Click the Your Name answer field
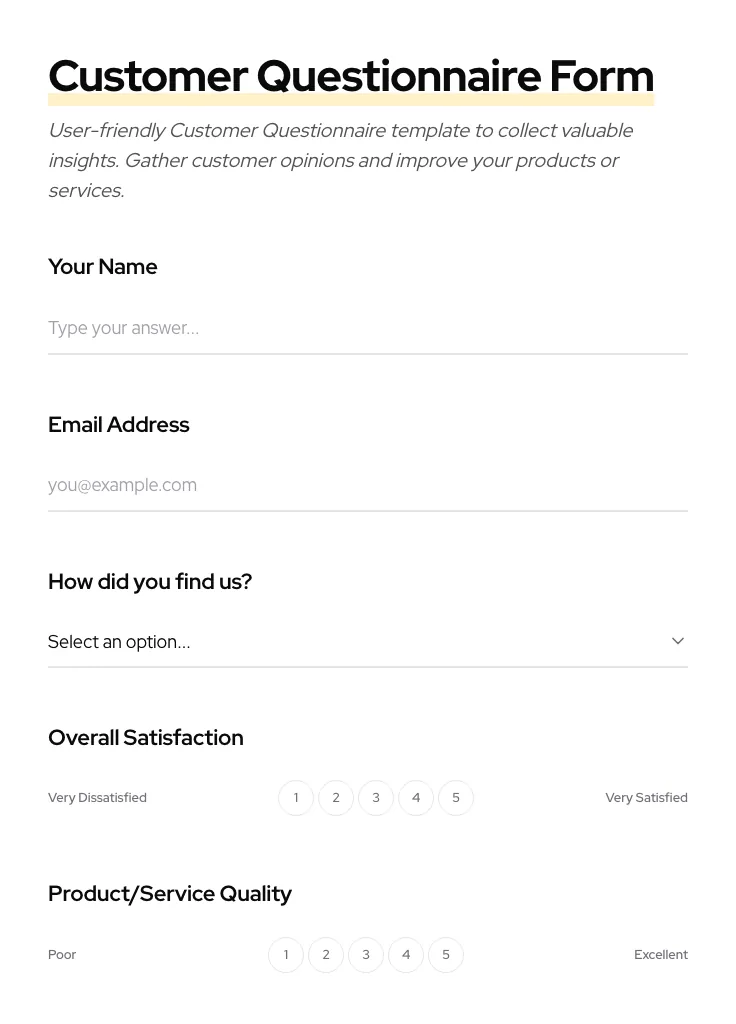This screenshot has height=1024, width=736. (x=368, y=328)
